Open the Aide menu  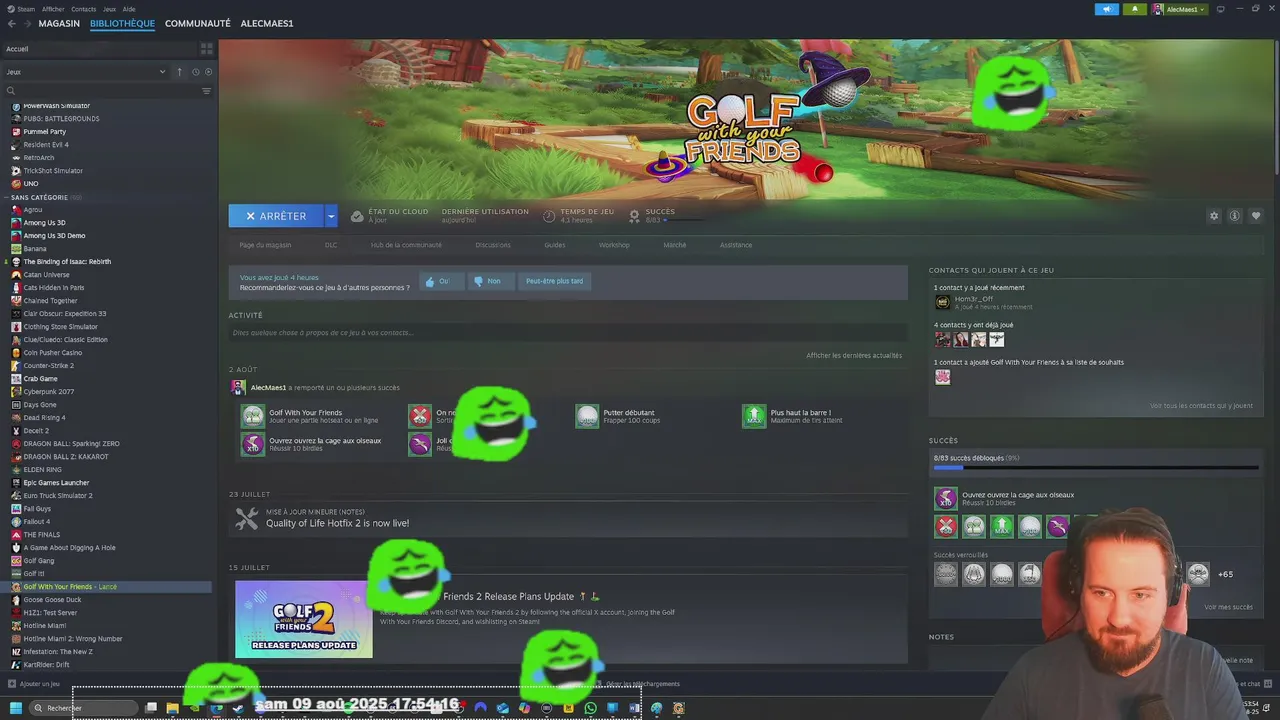point(129,9)
